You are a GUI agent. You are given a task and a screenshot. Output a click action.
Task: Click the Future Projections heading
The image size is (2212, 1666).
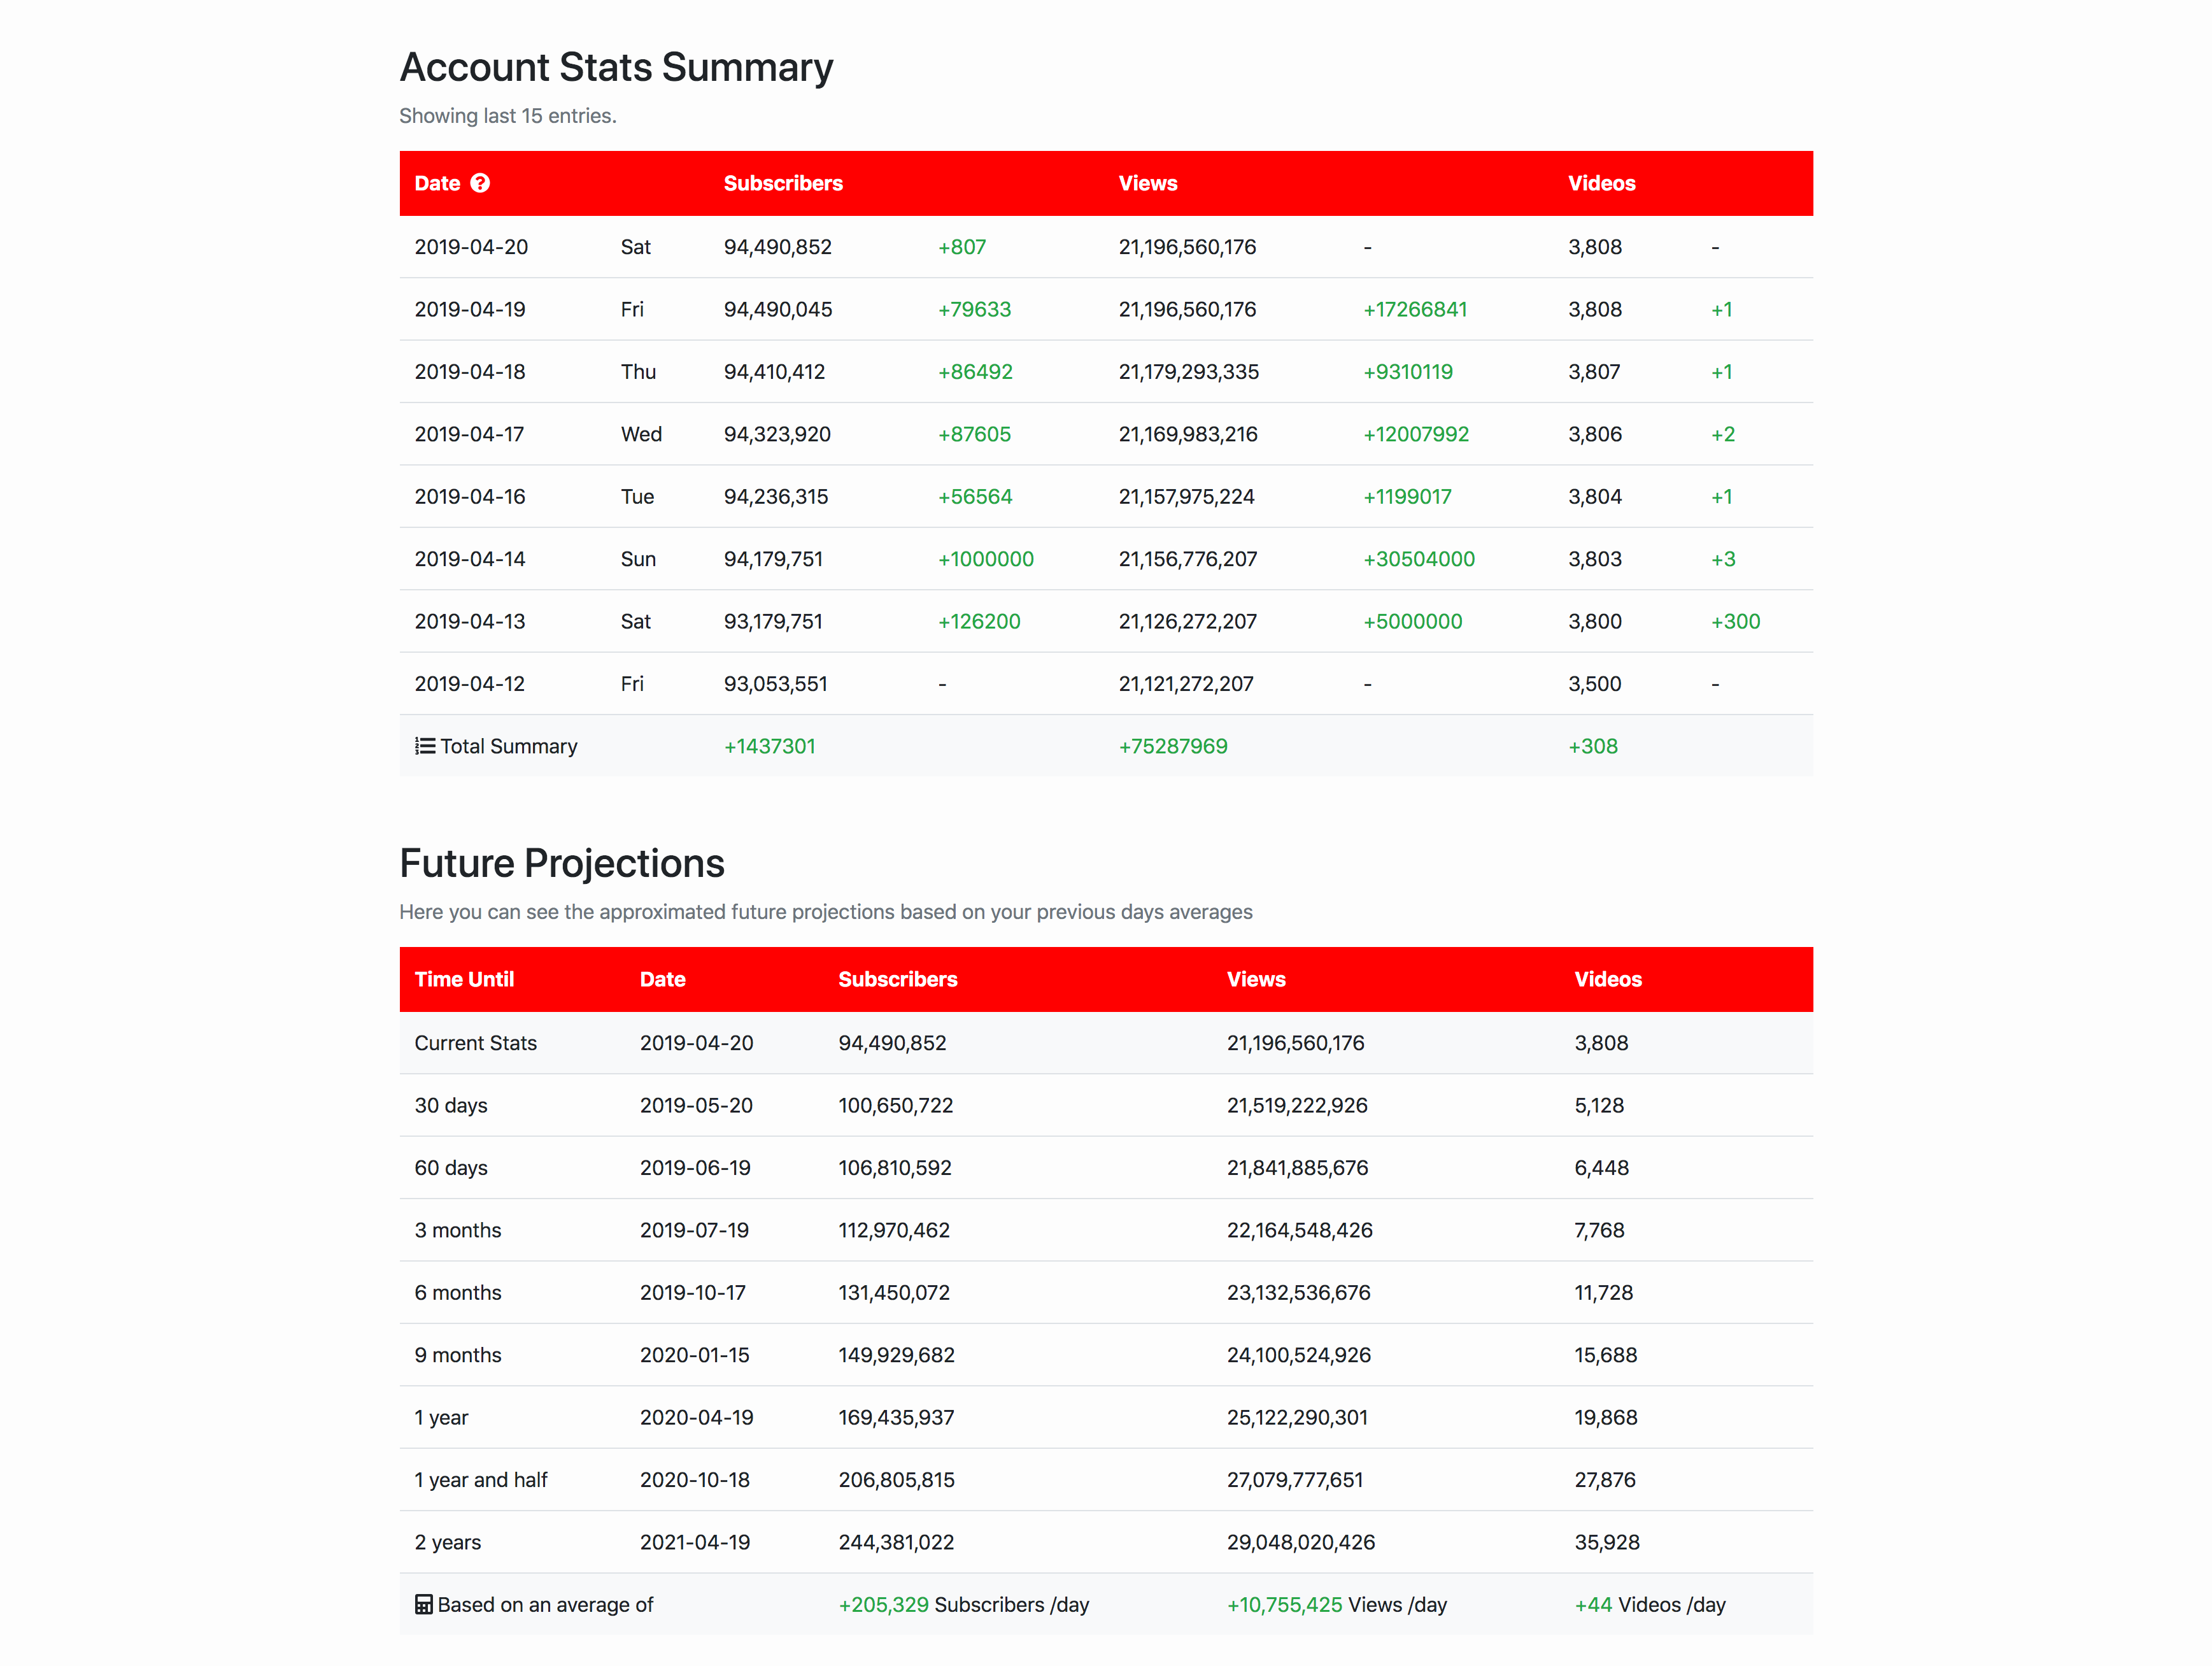point(561,863)
